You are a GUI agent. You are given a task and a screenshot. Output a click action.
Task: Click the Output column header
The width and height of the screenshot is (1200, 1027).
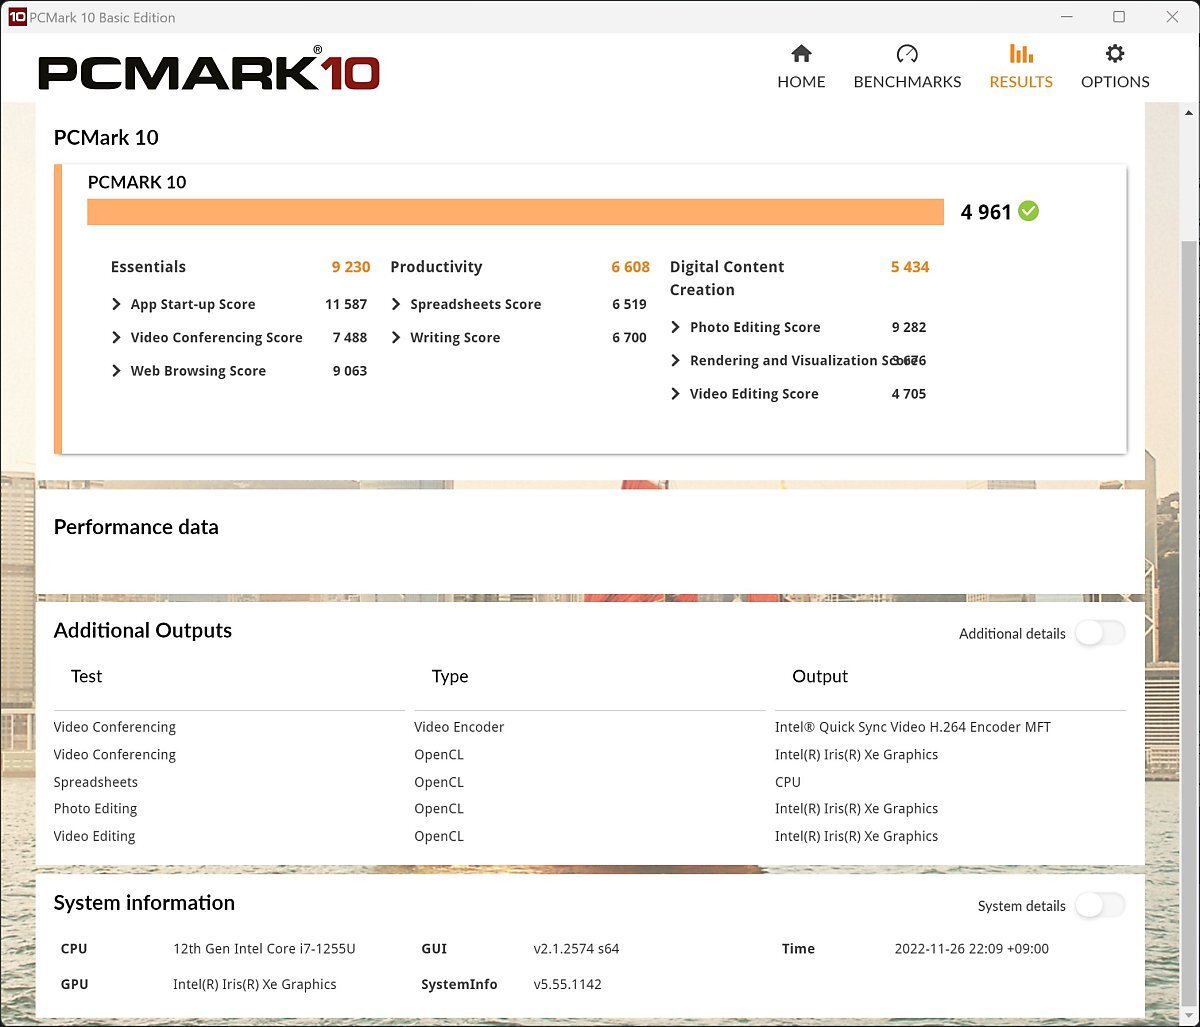[x=820, y=677]
